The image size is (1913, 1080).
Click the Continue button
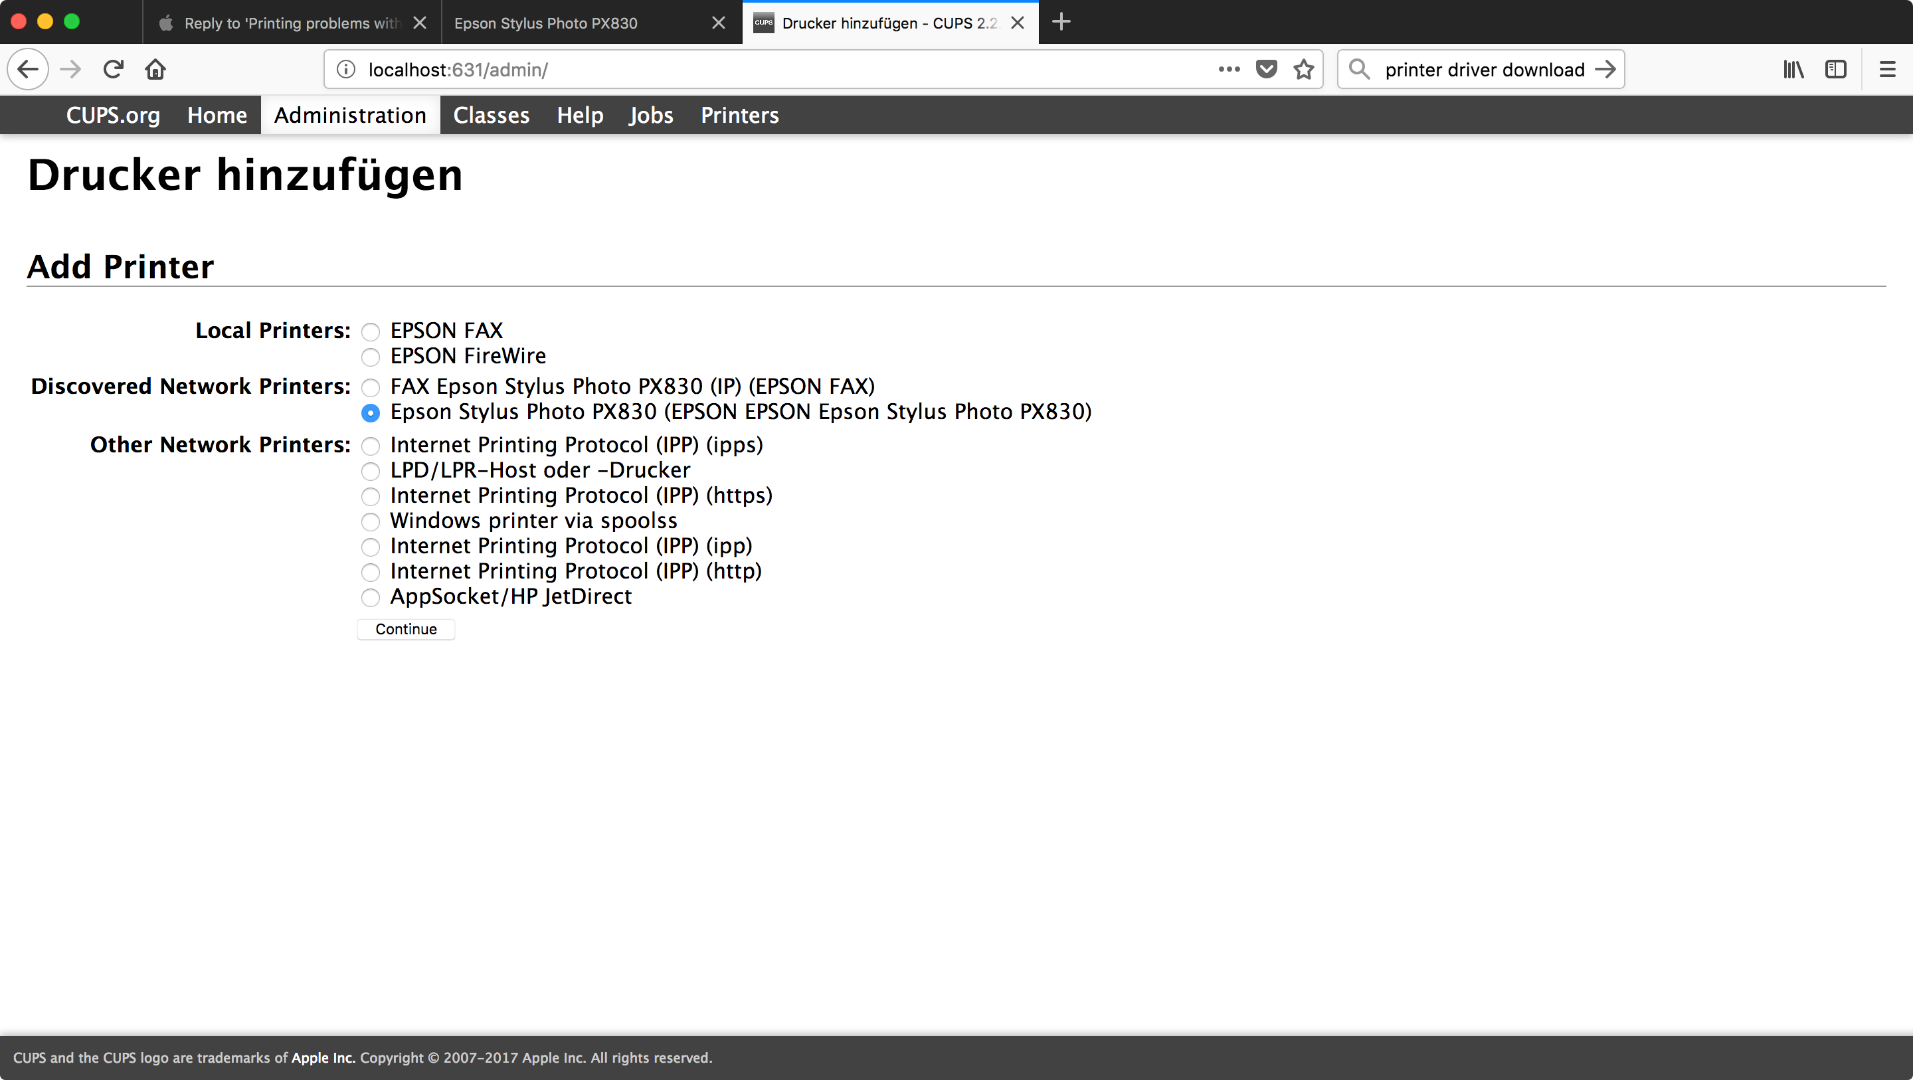[x=406, y=629]
